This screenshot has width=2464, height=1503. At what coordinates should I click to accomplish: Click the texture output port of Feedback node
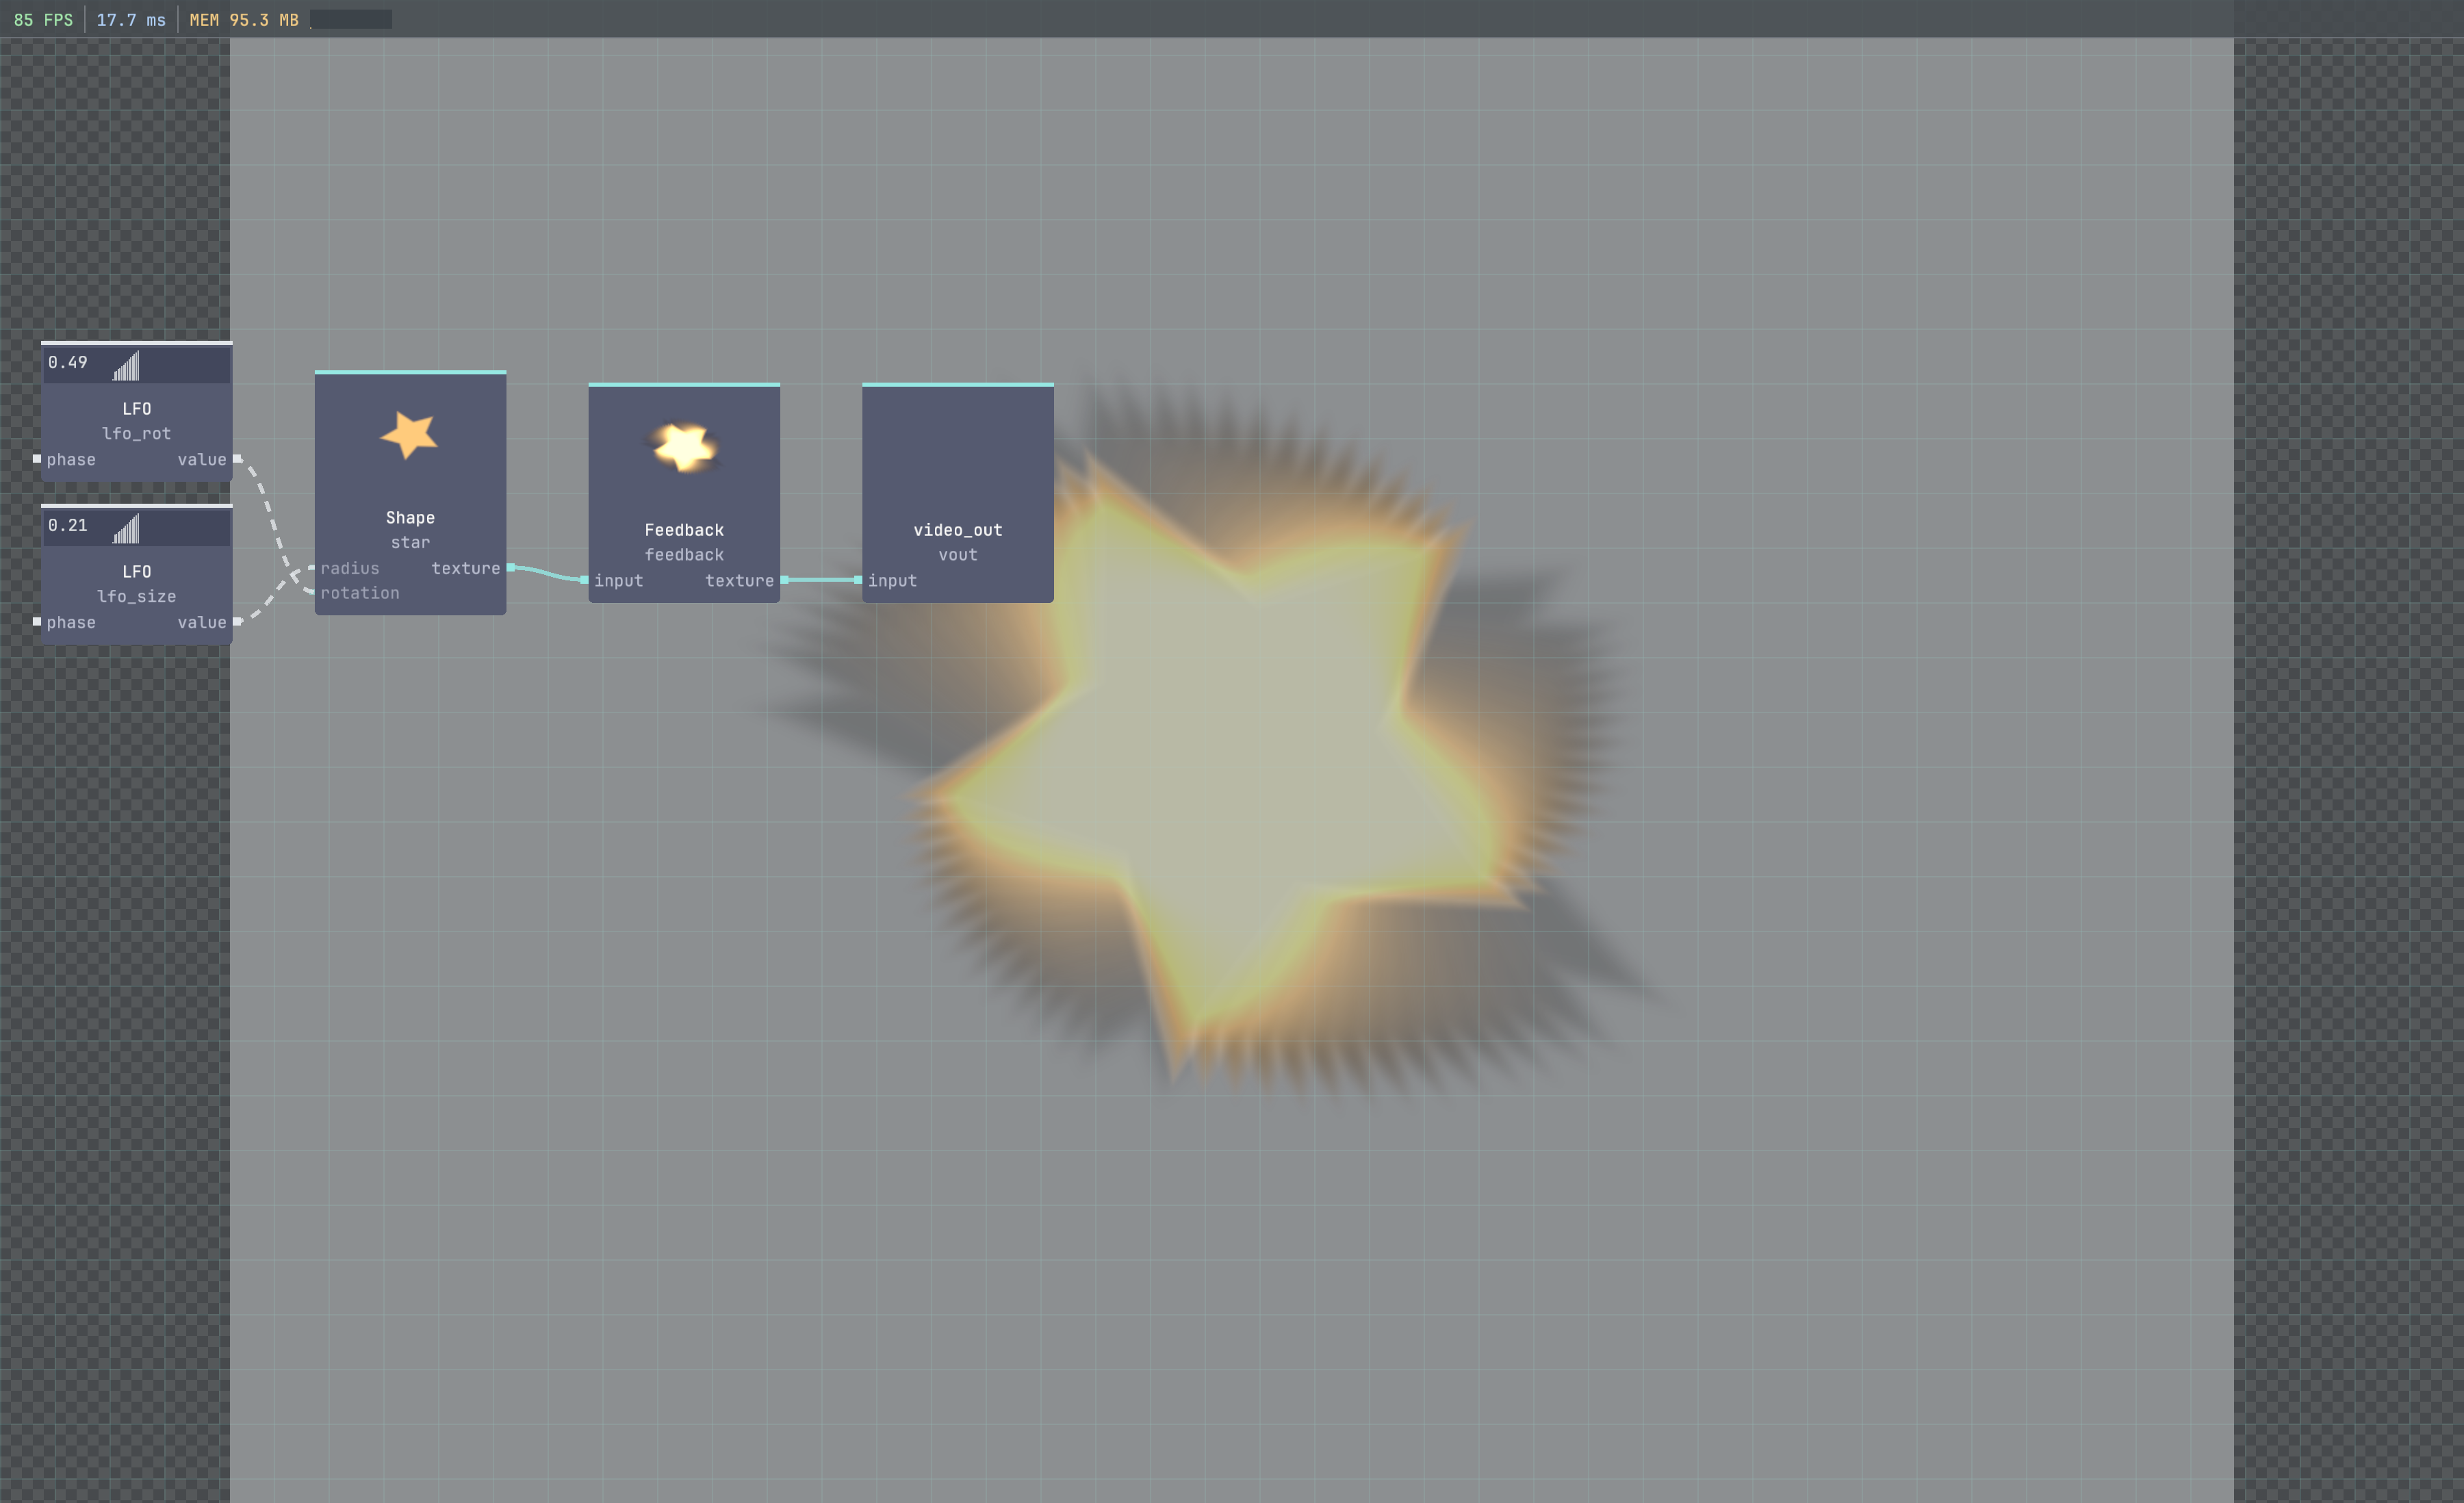pyautogui.click(x=785, y=580)
